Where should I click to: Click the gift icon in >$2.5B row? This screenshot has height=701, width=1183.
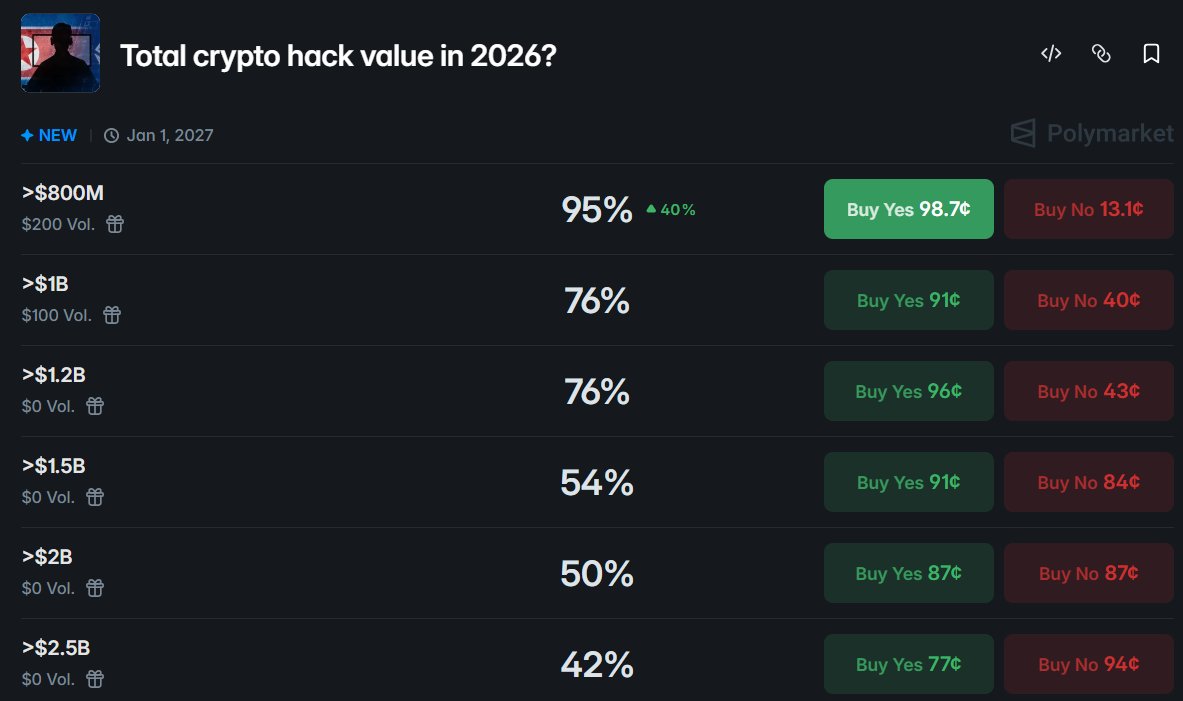point(95,679)
